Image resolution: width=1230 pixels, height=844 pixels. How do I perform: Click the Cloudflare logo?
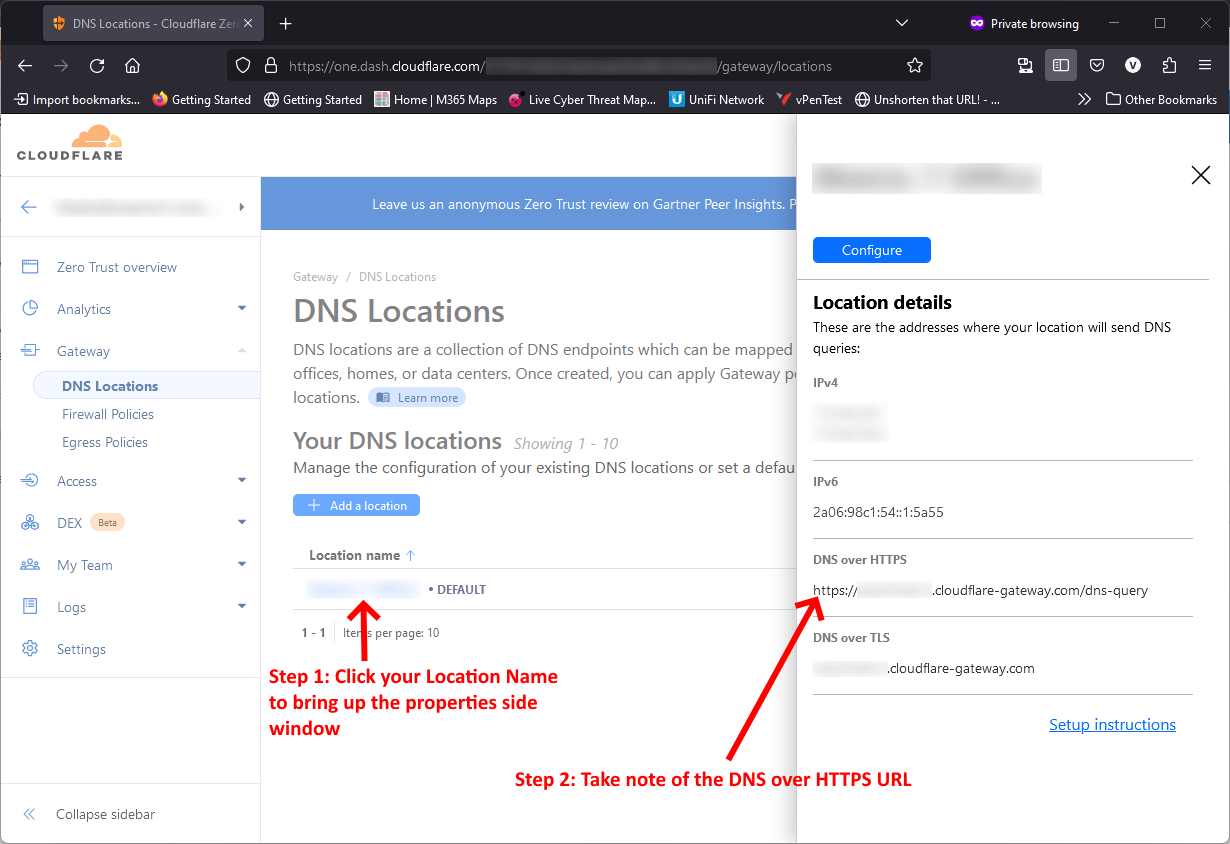69,142
